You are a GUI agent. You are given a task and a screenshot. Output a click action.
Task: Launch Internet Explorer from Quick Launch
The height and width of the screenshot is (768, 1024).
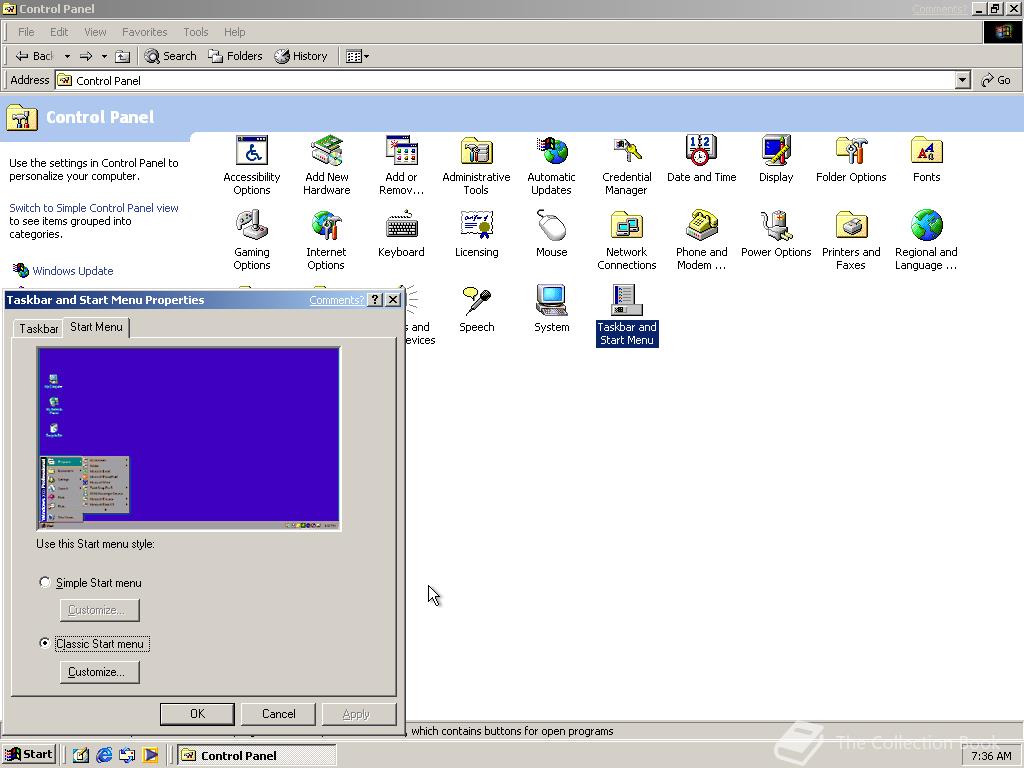coord(104,756)
